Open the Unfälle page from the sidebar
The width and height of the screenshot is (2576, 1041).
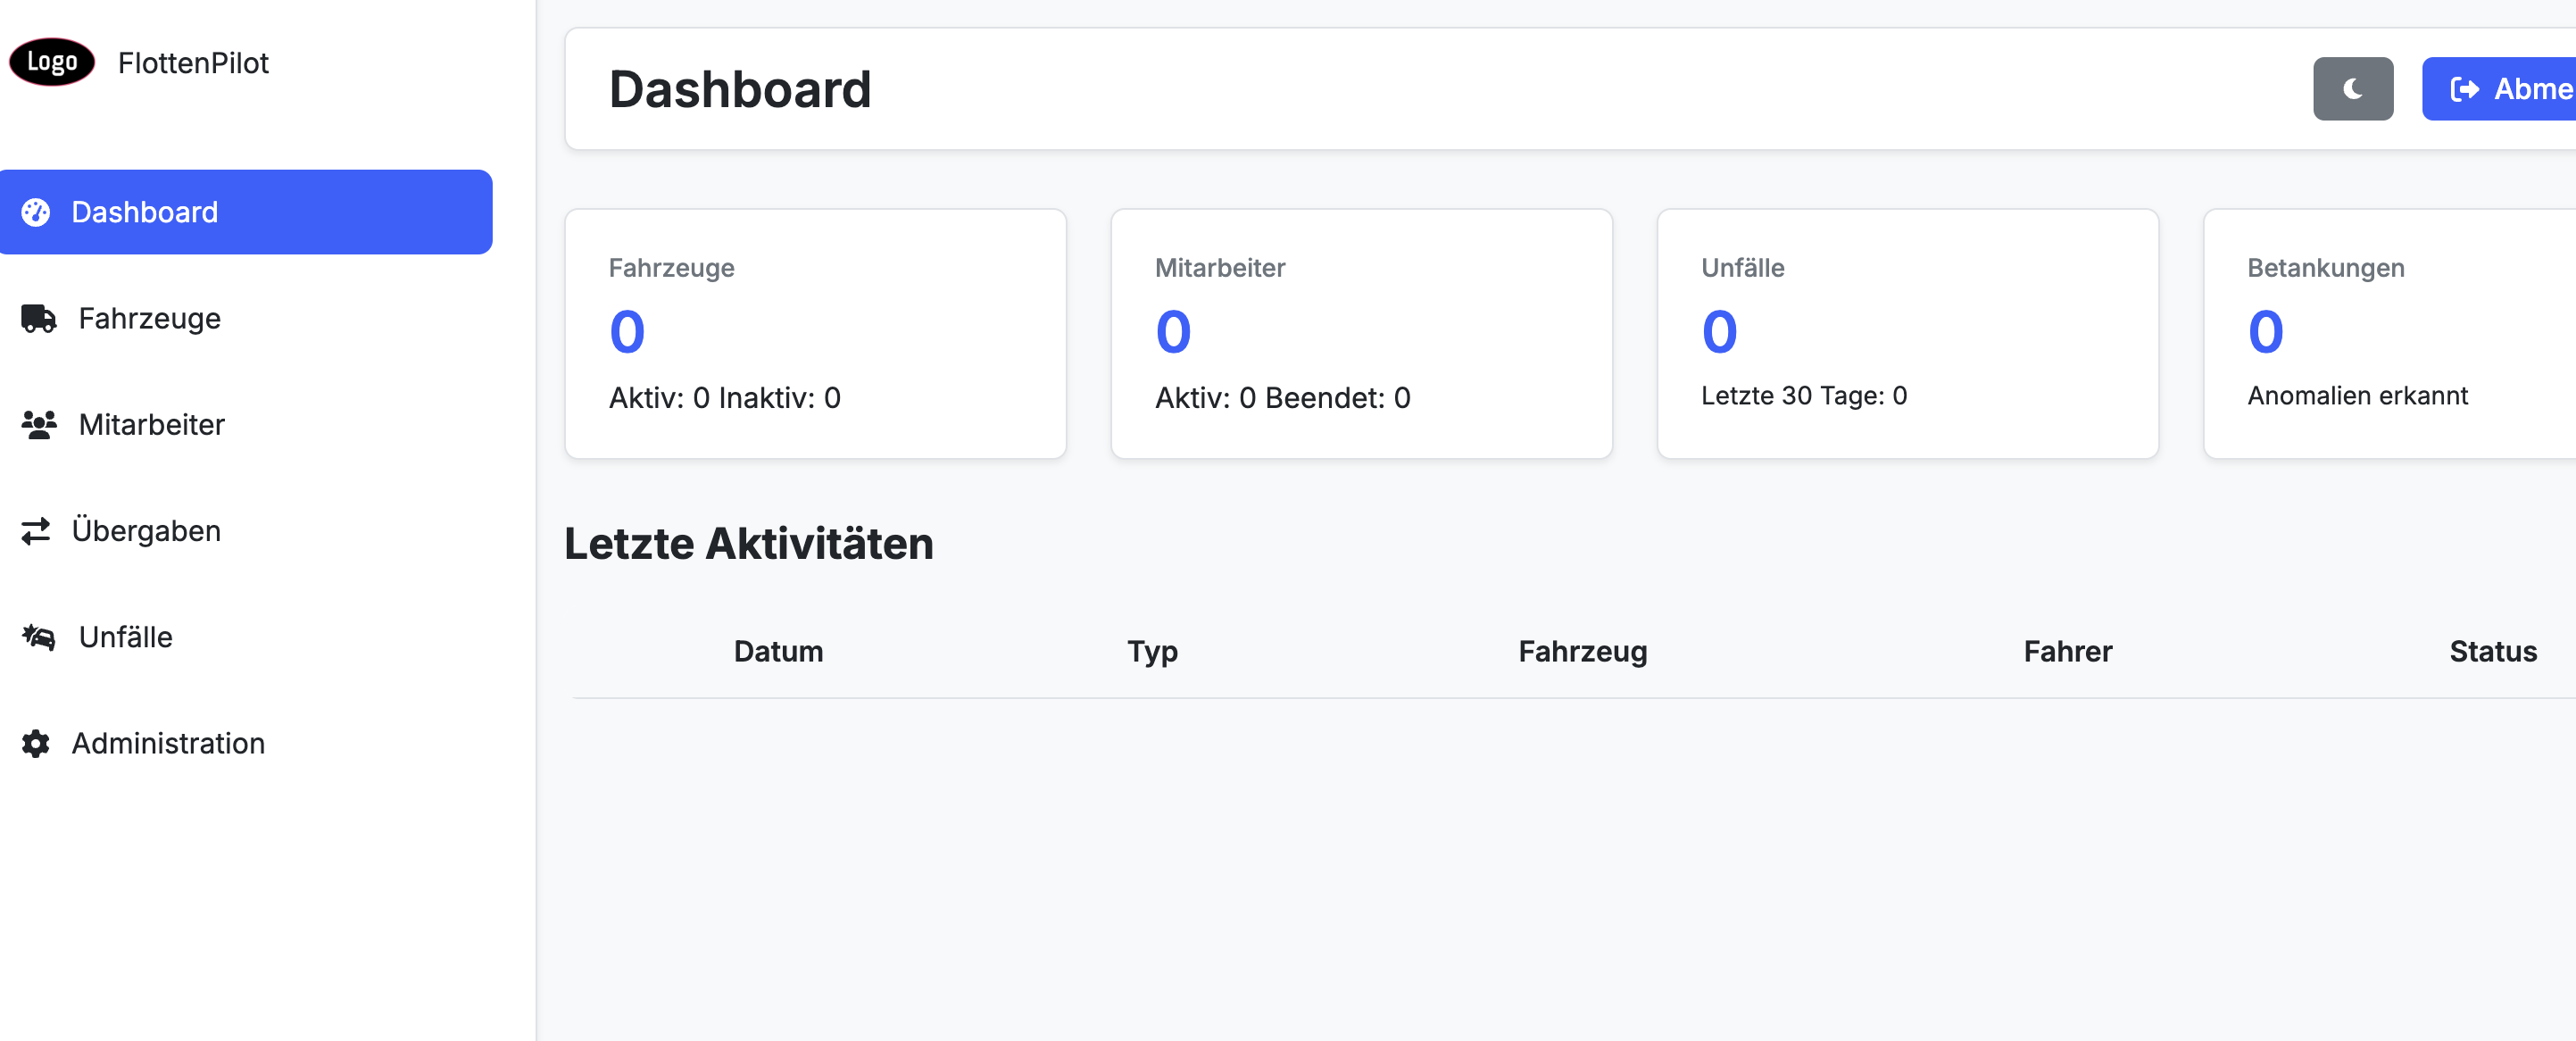pos(125,637)
